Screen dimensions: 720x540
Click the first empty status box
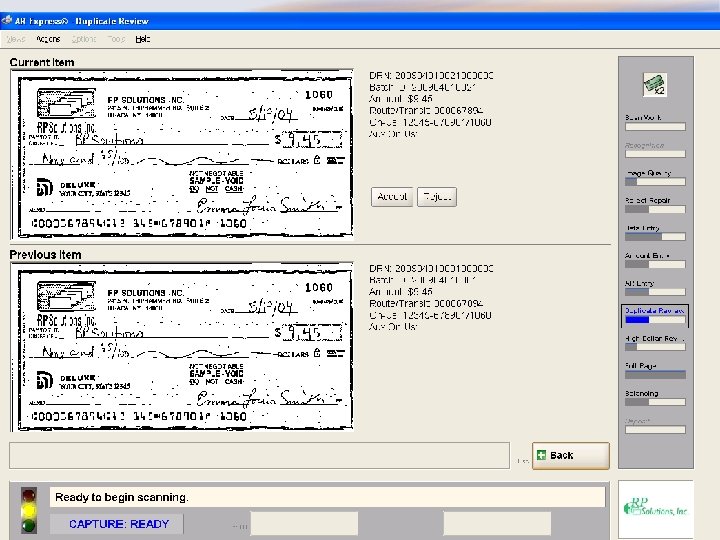click(x=304, y=524)
